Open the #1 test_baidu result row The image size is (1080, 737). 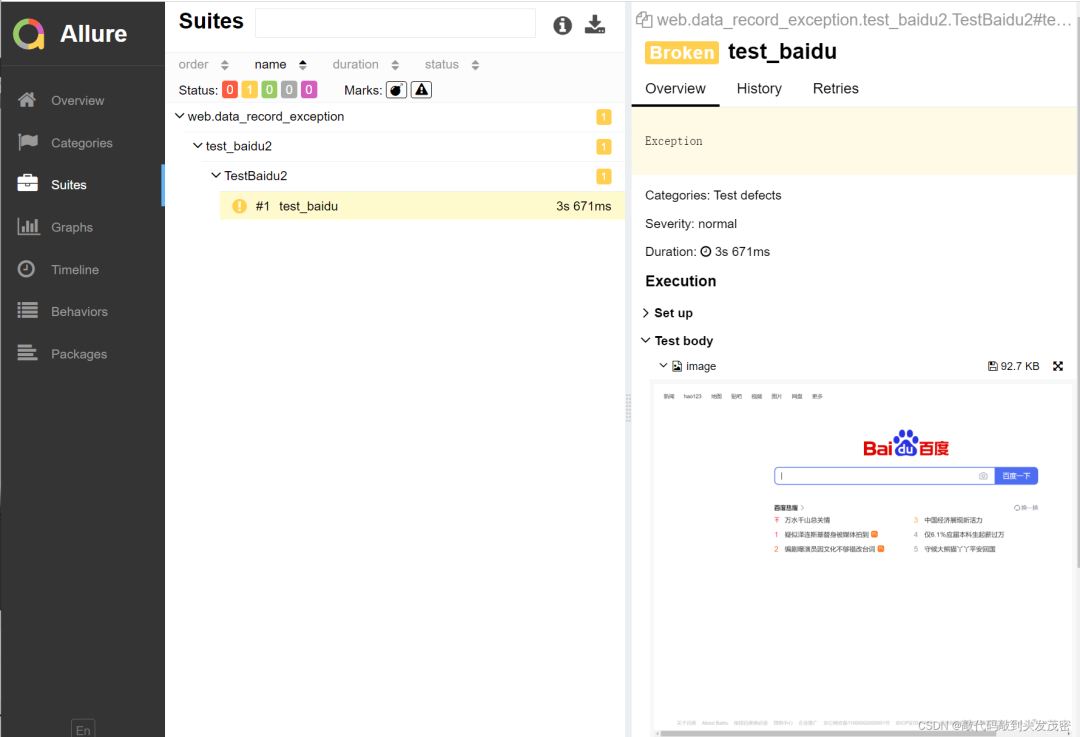422,206
